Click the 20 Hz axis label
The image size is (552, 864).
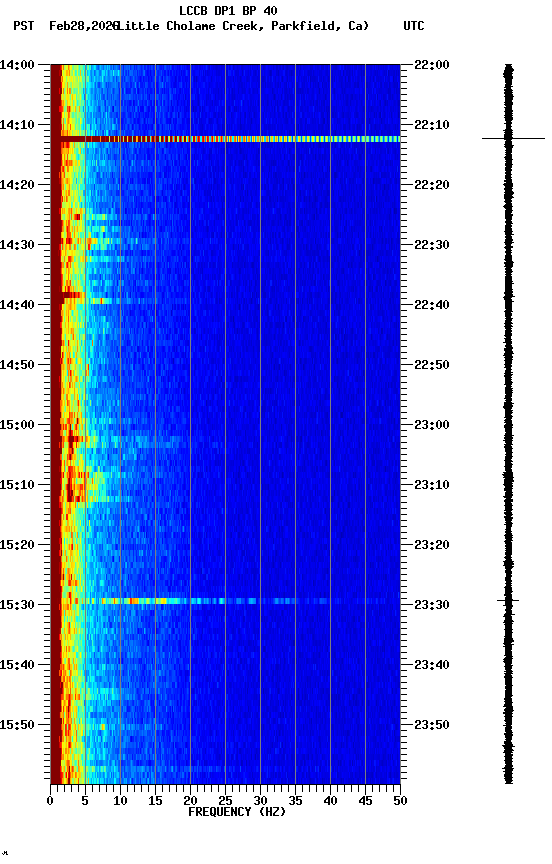(190, 801)
